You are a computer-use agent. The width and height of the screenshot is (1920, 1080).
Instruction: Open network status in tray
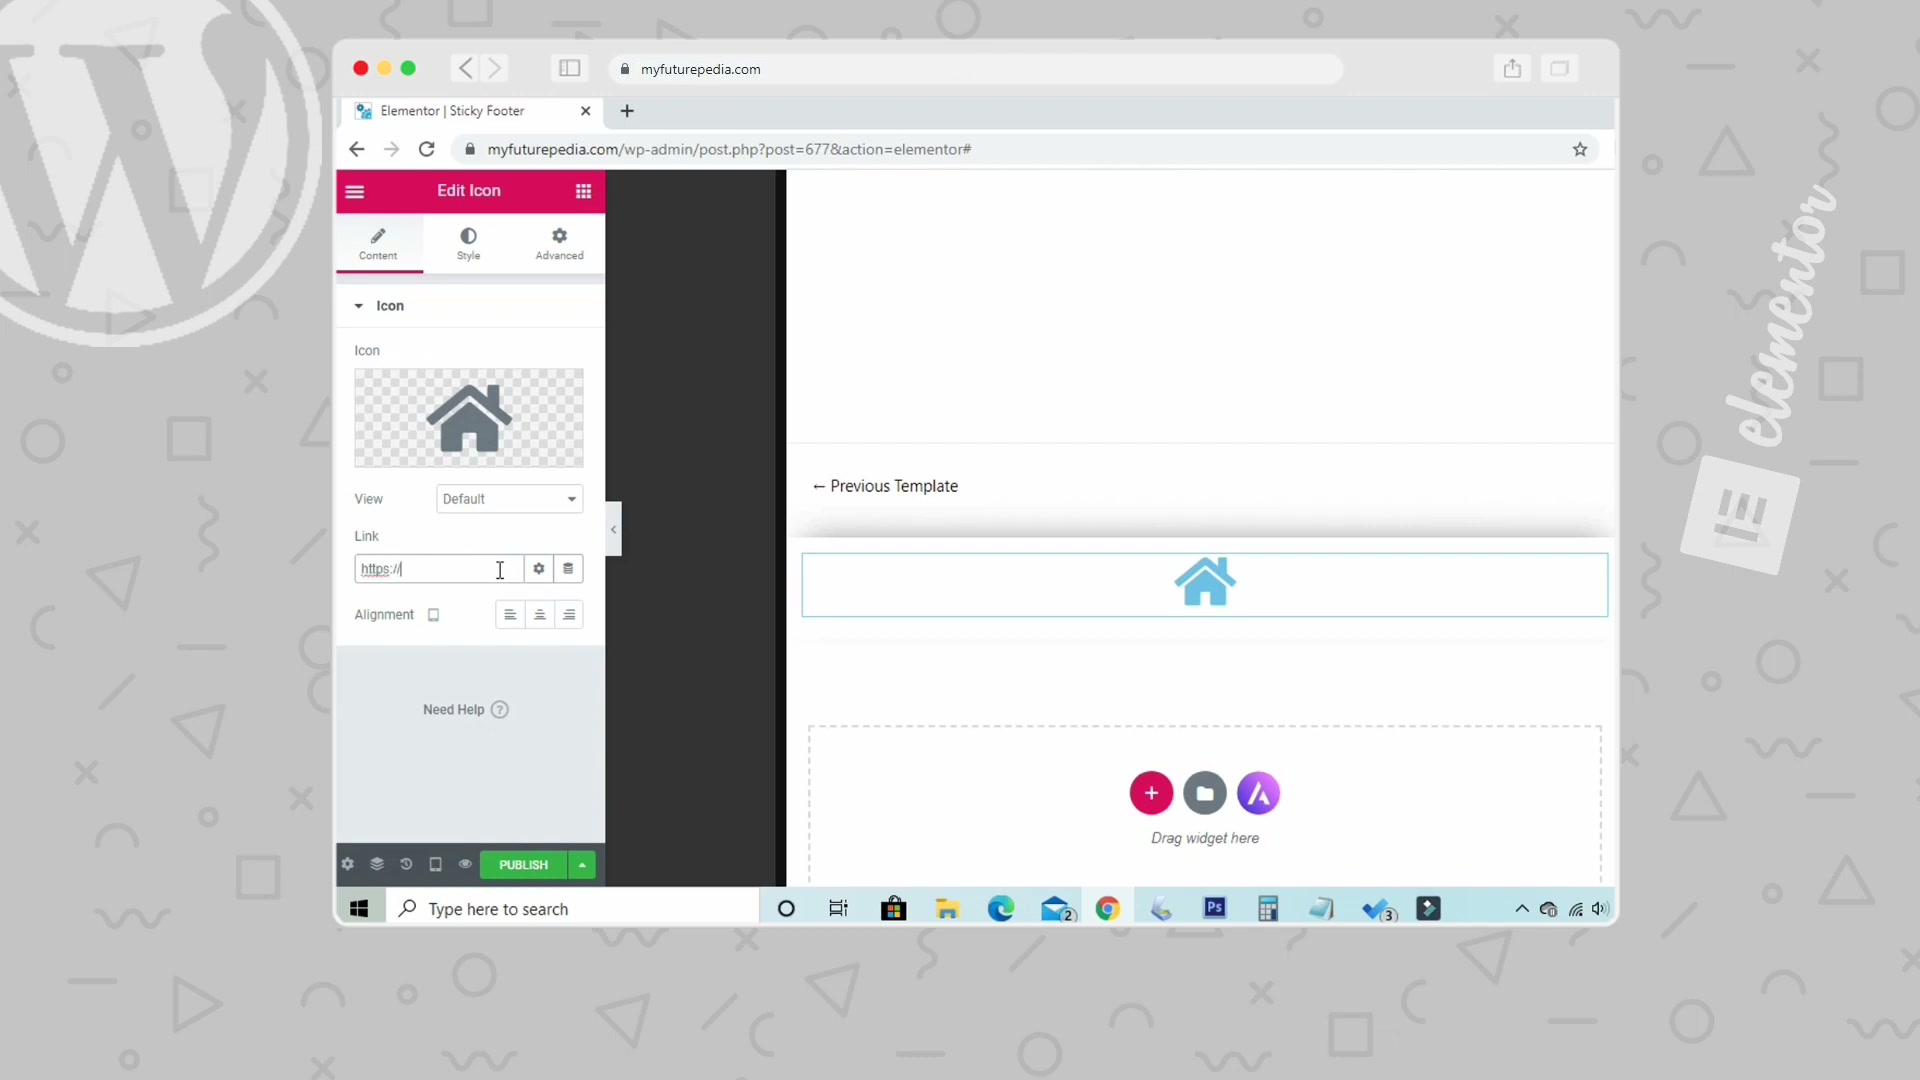coord(1576,909)
